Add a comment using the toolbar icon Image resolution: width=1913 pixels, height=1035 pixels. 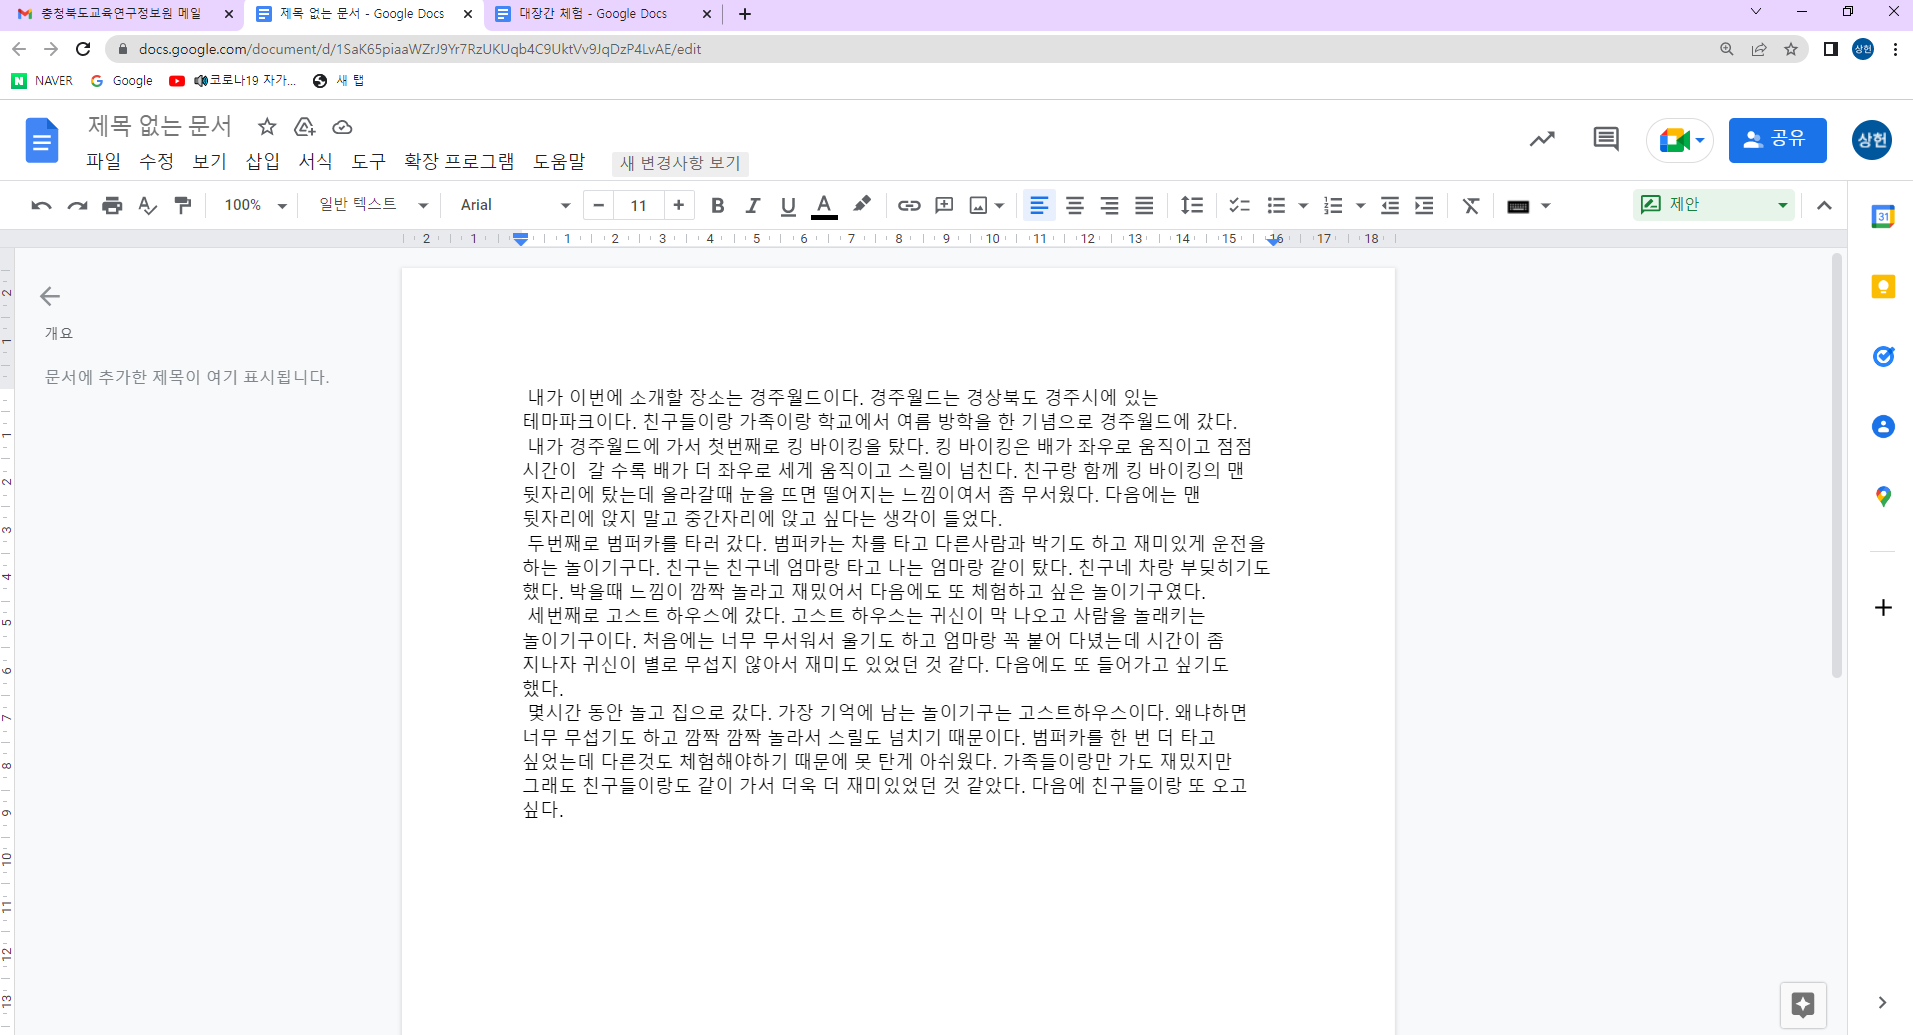944,206
